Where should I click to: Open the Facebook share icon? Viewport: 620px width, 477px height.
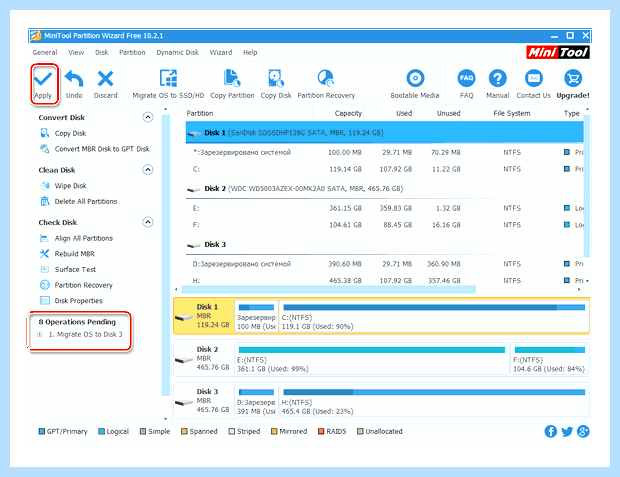550,432
